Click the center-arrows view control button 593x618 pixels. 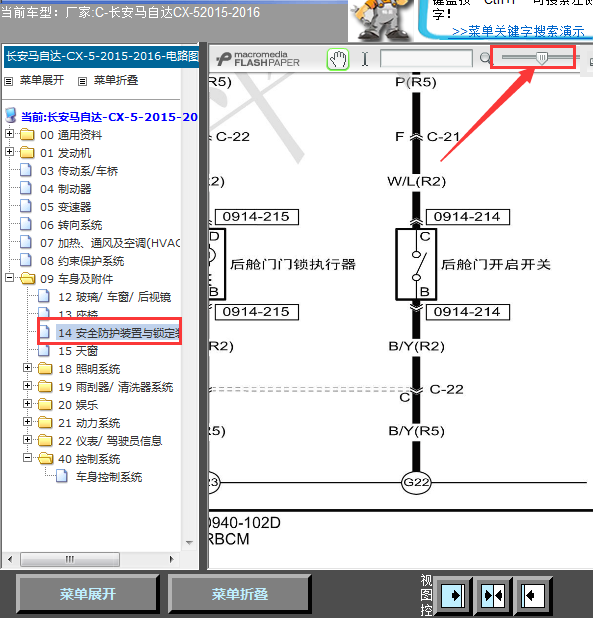[x=494, y=595]
